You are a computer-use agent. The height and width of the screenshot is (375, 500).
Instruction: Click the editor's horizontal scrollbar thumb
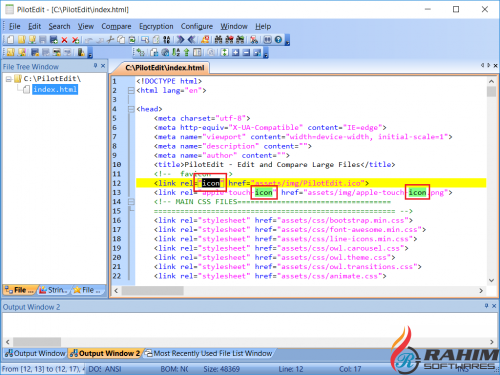[x=152, y=291]
